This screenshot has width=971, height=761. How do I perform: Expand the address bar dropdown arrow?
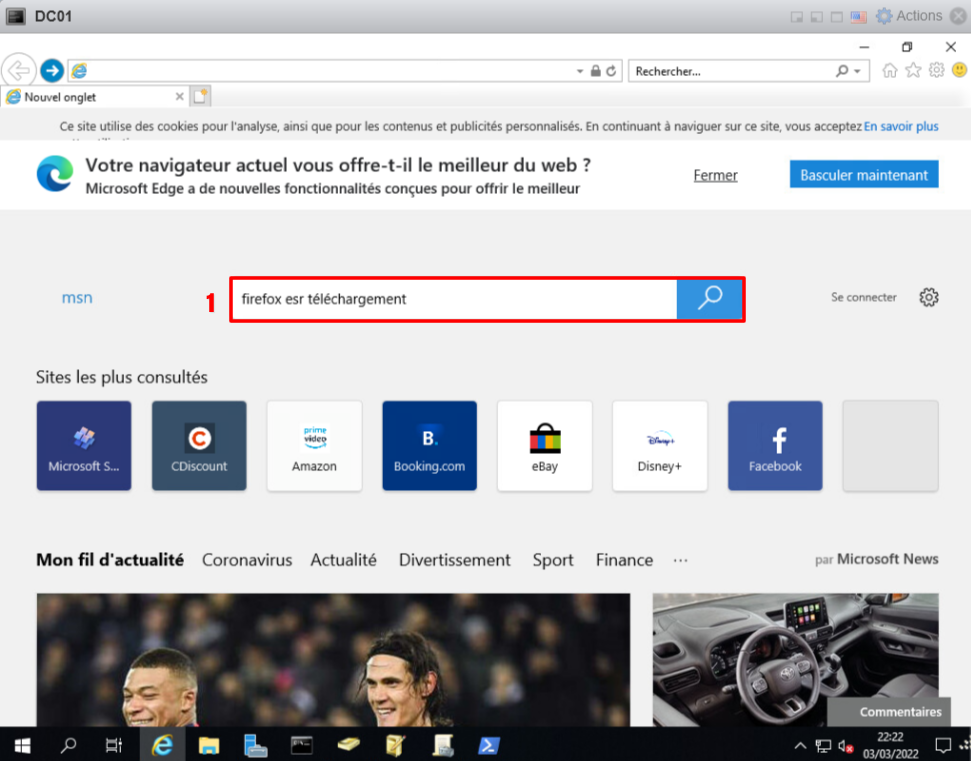click(580, 71)
